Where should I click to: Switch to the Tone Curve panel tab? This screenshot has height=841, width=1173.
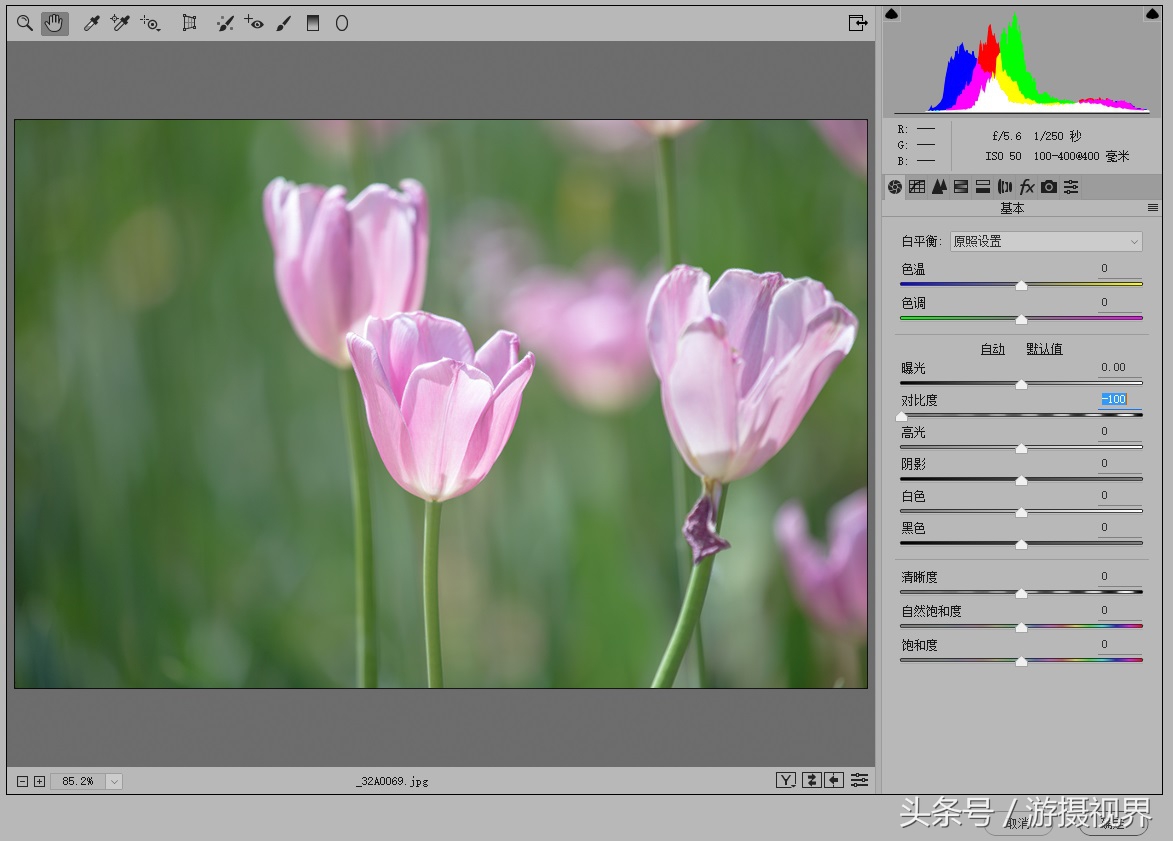917,187
